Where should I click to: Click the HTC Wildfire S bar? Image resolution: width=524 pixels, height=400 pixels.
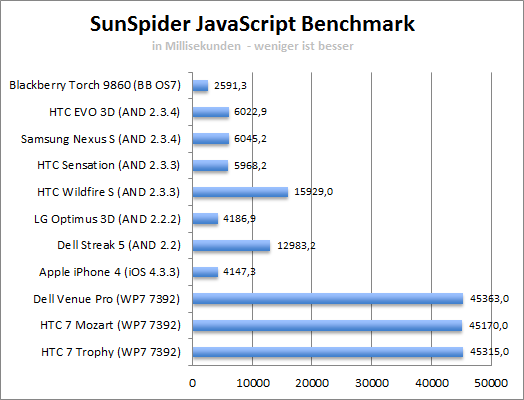click(x=240, y=192)
